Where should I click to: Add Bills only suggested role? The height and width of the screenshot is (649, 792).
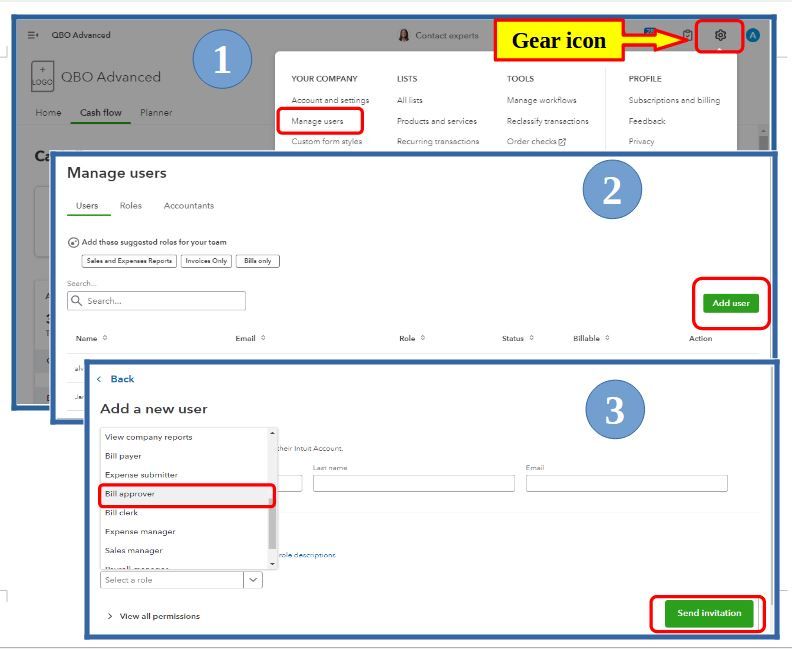pyautogui.click(x=258, y=261)
